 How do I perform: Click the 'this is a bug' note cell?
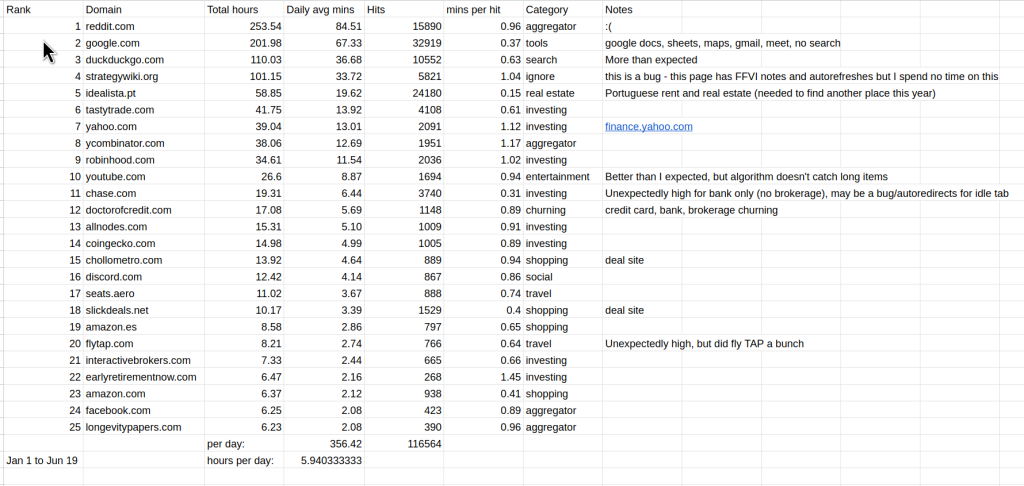pos(801,76)
